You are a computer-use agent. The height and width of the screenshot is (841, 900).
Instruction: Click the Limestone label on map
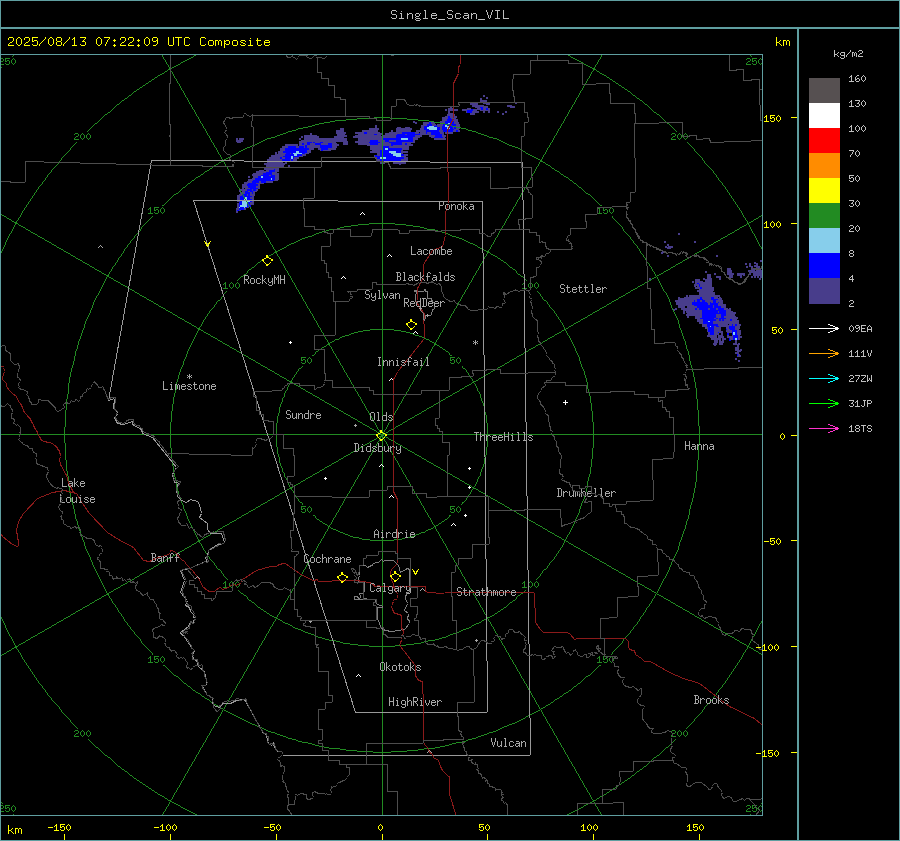tap(189, 386)
